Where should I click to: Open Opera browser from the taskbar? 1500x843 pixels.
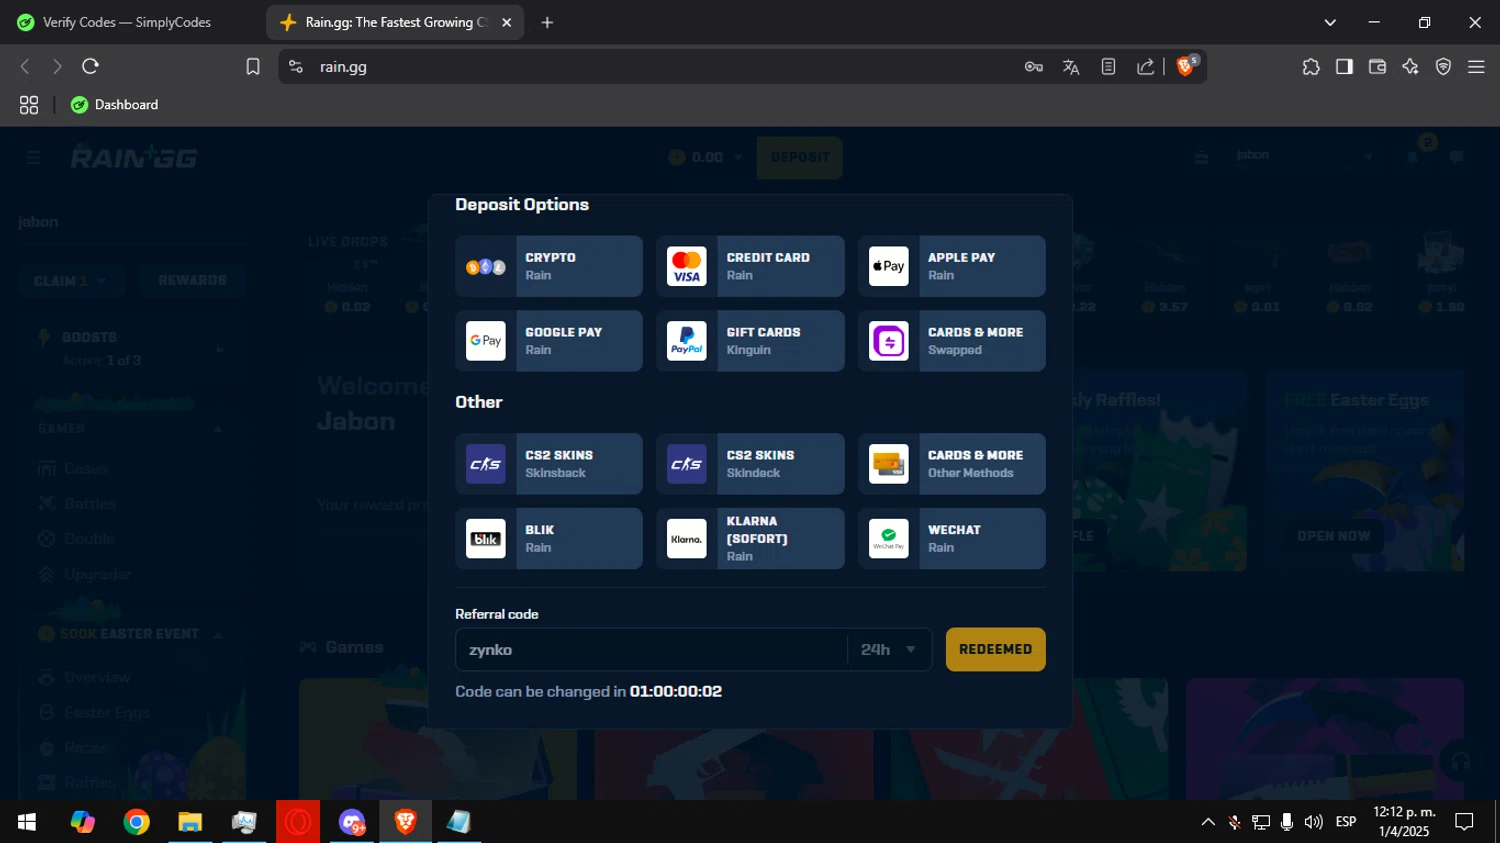click(298, 822)
